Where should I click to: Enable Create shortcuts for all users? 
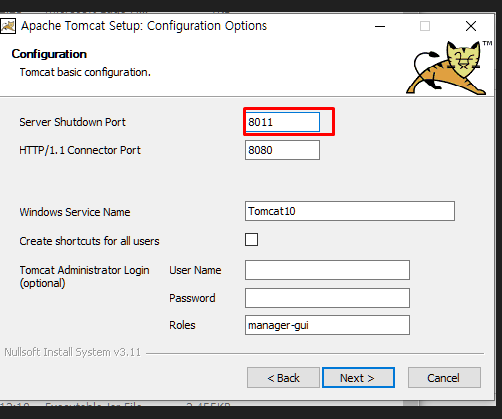[x=251, y=240]
